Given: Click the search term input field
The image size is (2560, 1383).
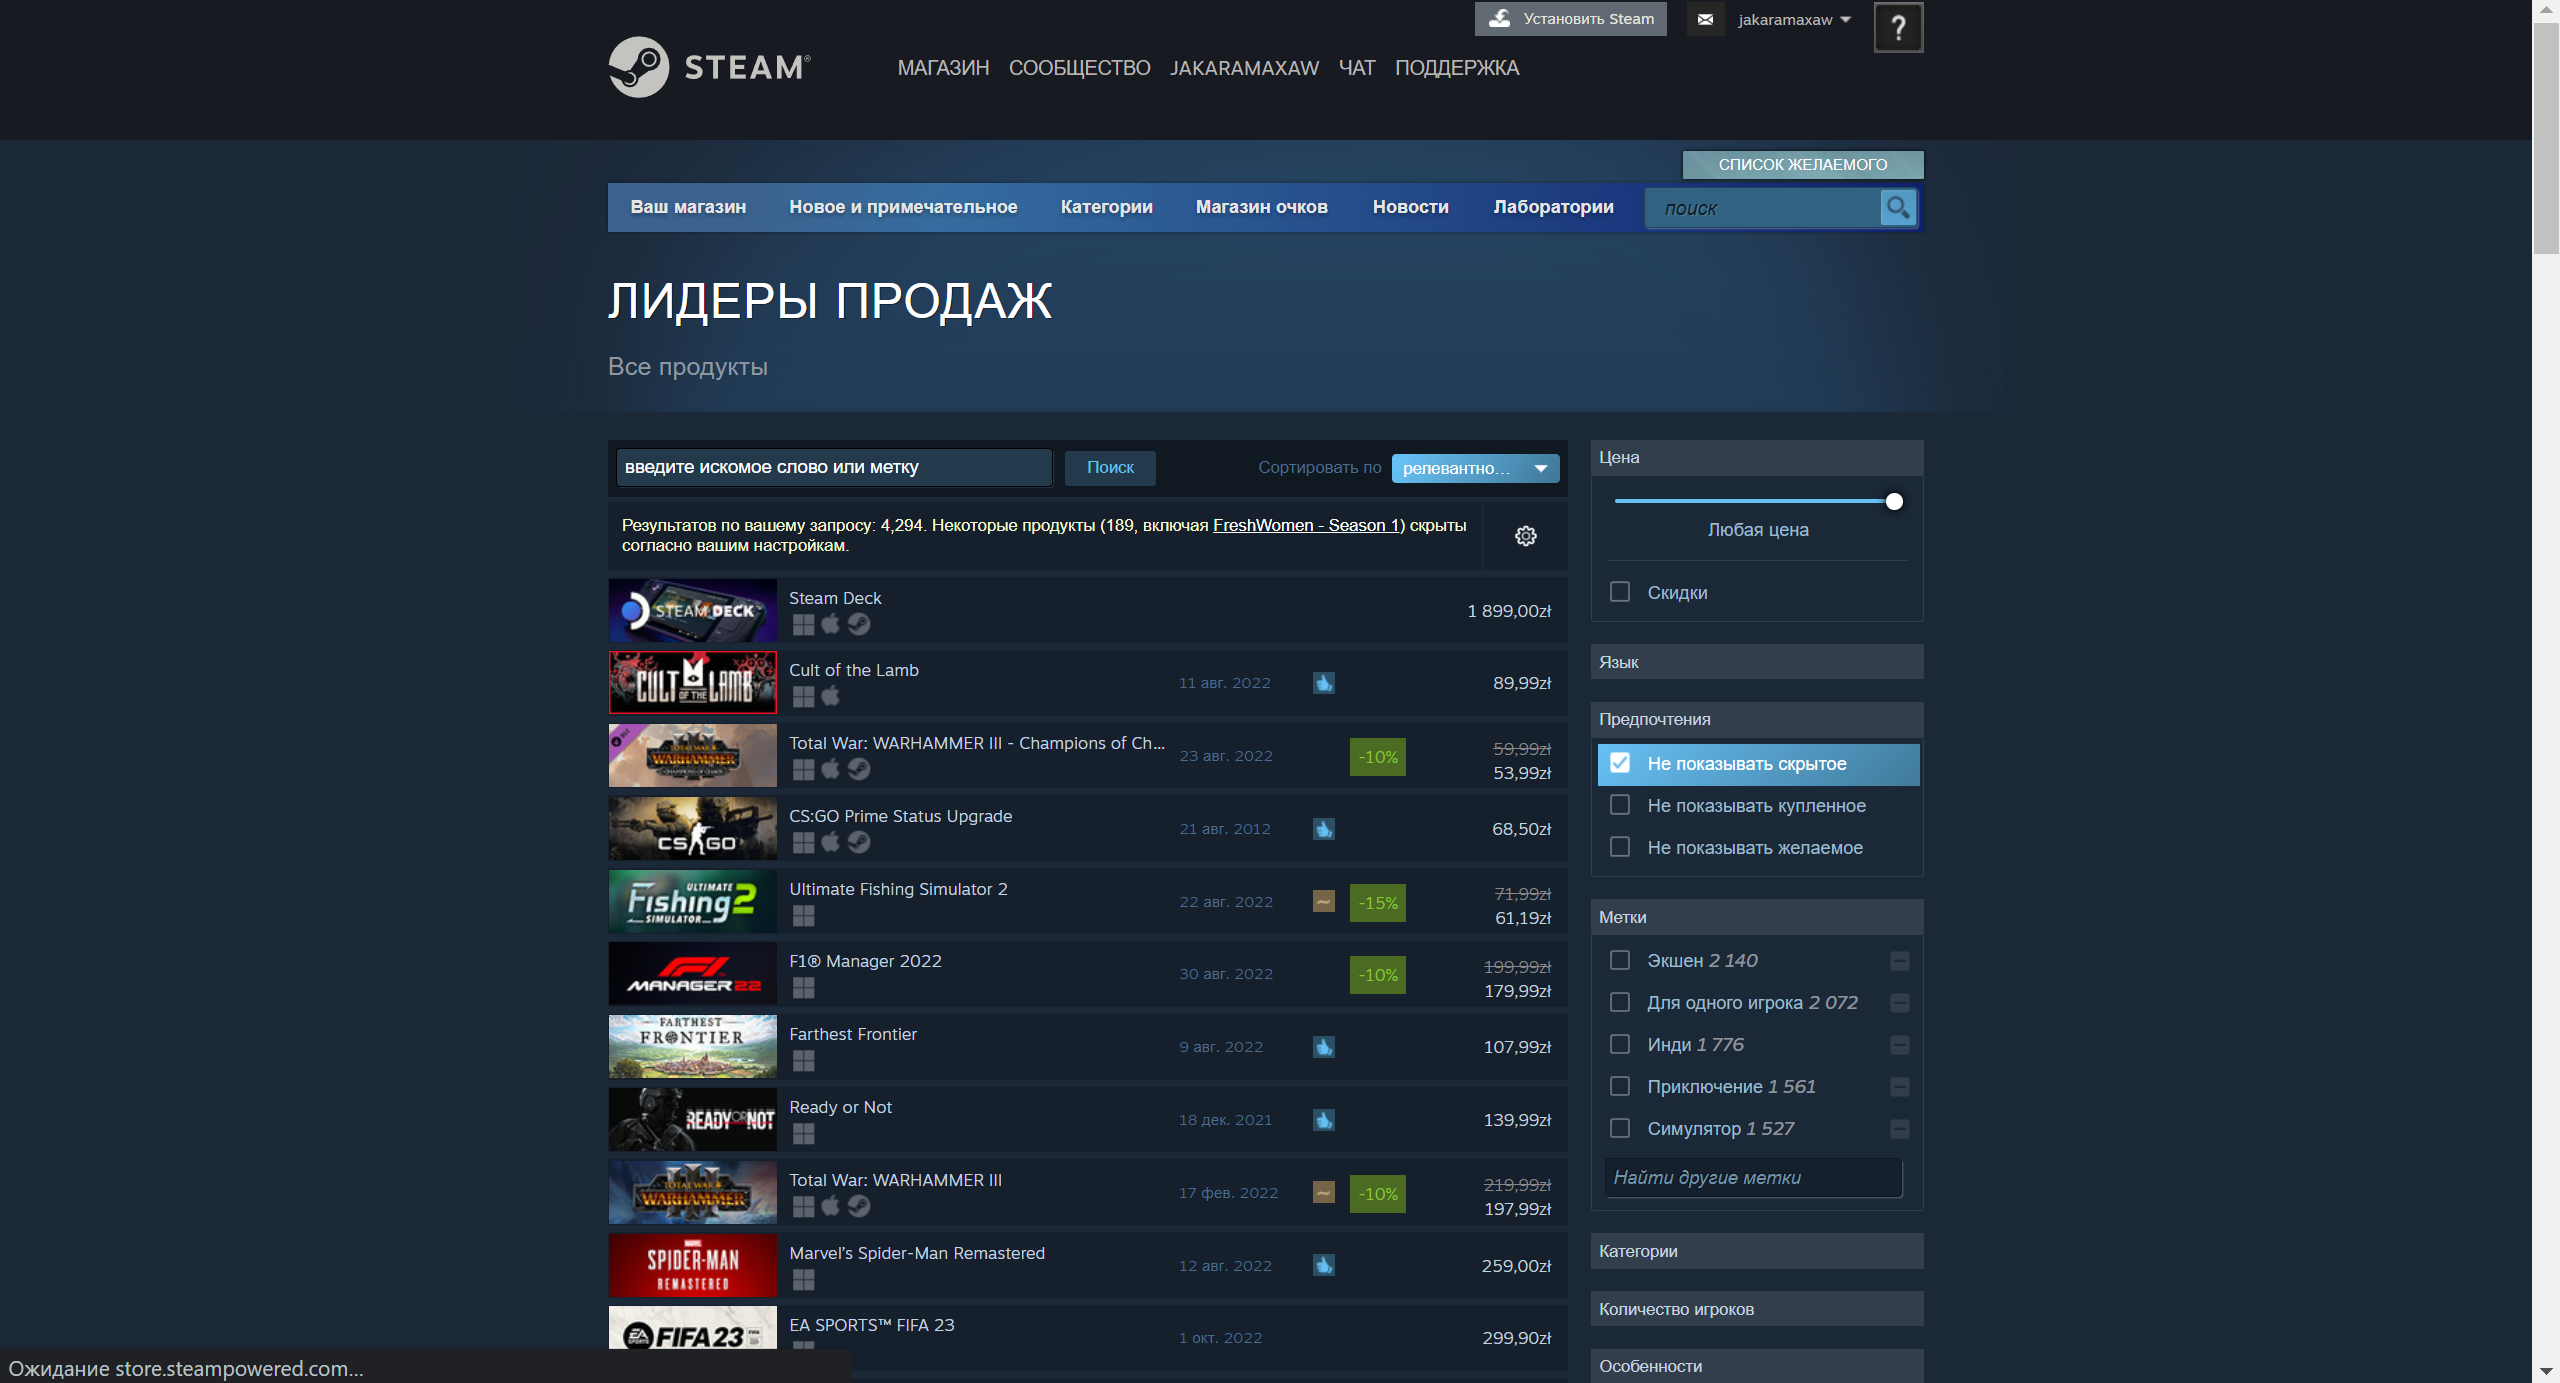Looking at the screenshot, I should coord(834,467).
